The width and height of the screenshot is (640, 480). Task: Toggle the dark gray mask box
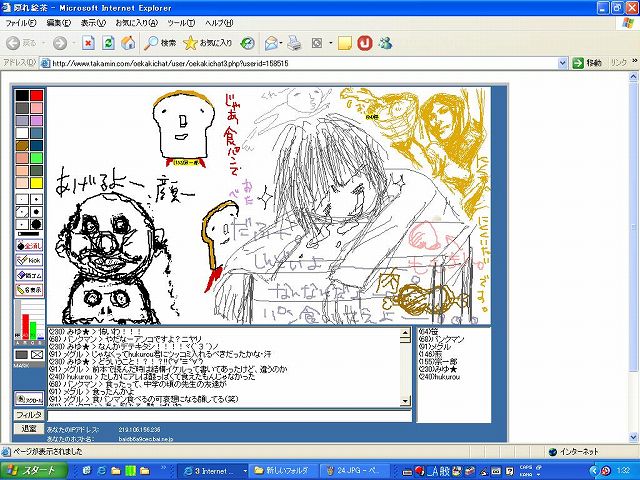coord(22,355)
